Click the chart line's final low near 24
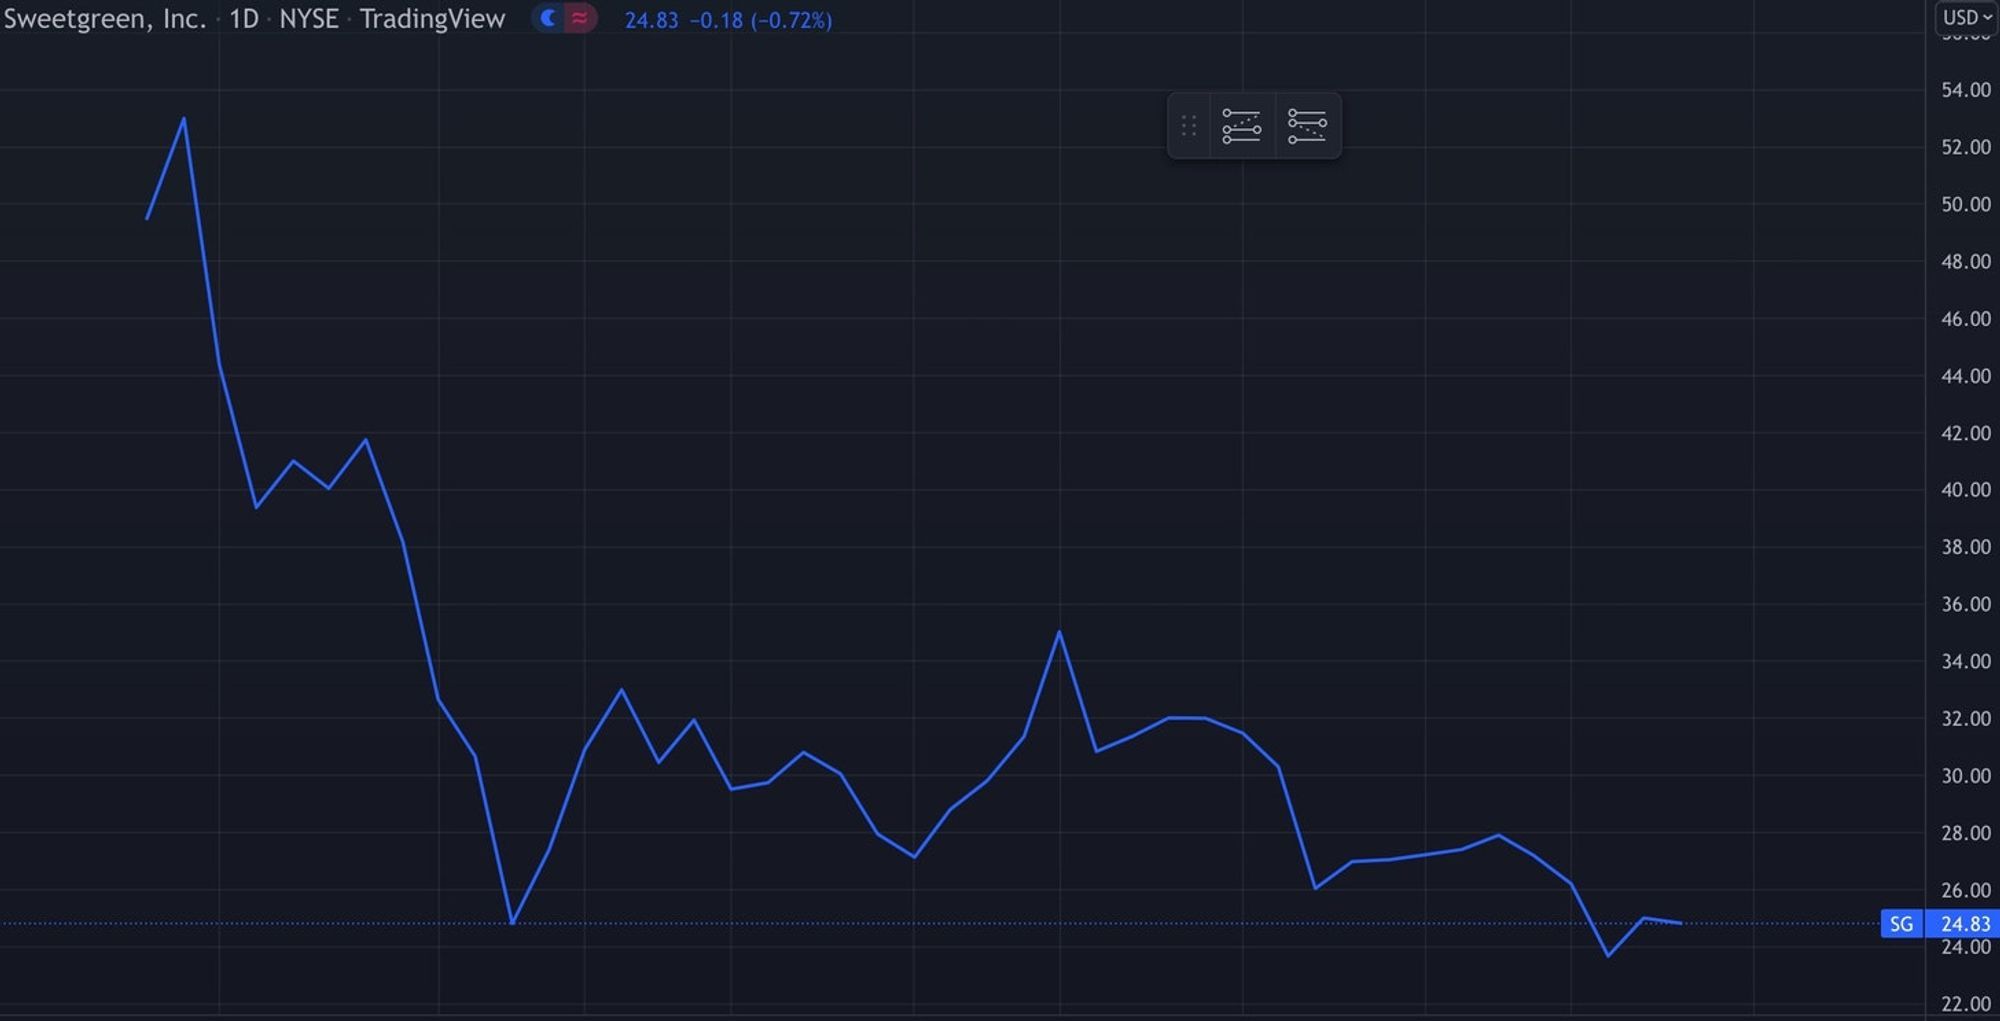This screenshot has height=1021, width=2000. [1608, 956]
